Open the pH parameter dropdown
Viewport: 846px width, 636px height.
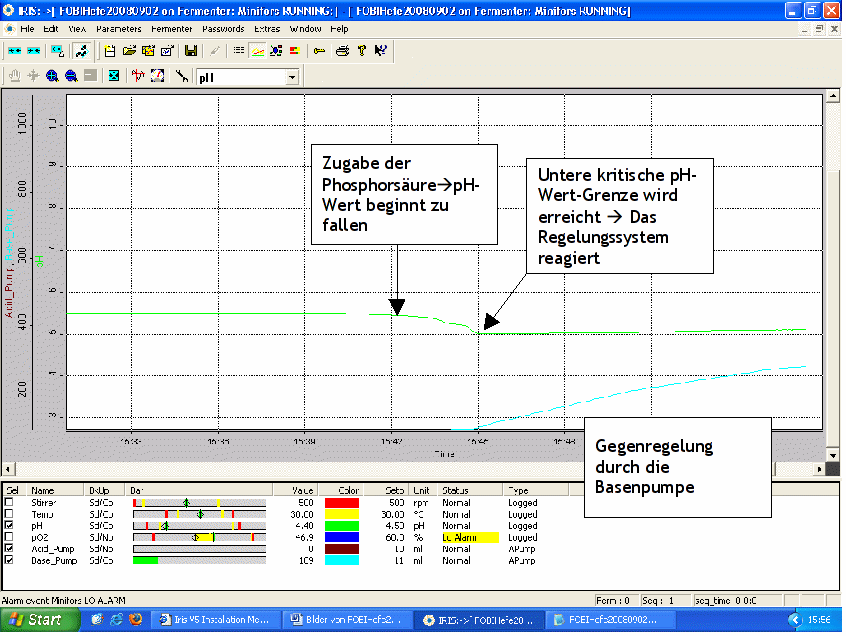[292, 76]
